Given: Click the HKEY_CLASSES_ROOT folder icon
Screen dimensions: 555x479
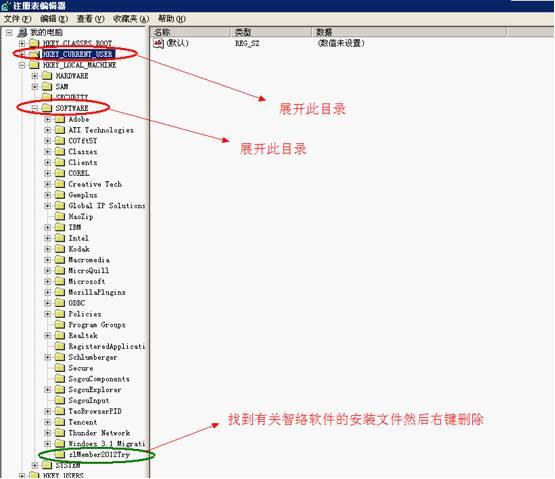Looking at the screenshot, I should click(34, 43).
